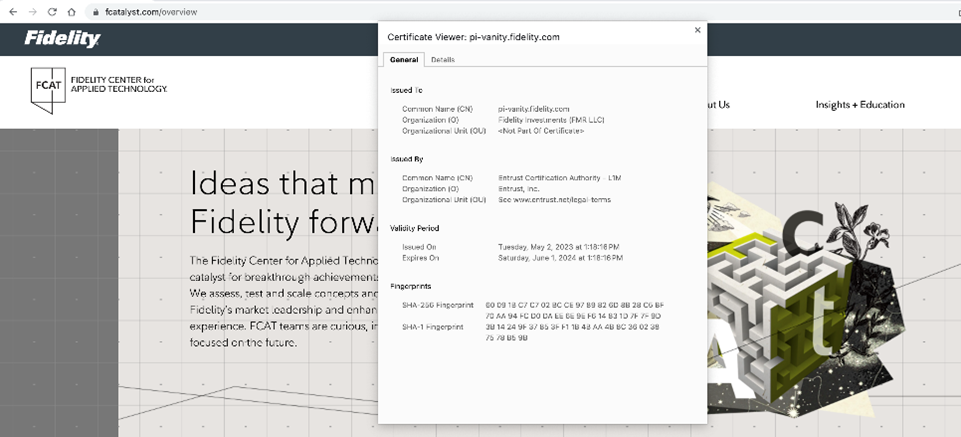Image resolution: width=961 pixels, height=437 pixels.
Task: Open the About Us navigation item
Action: pos(717,105)
